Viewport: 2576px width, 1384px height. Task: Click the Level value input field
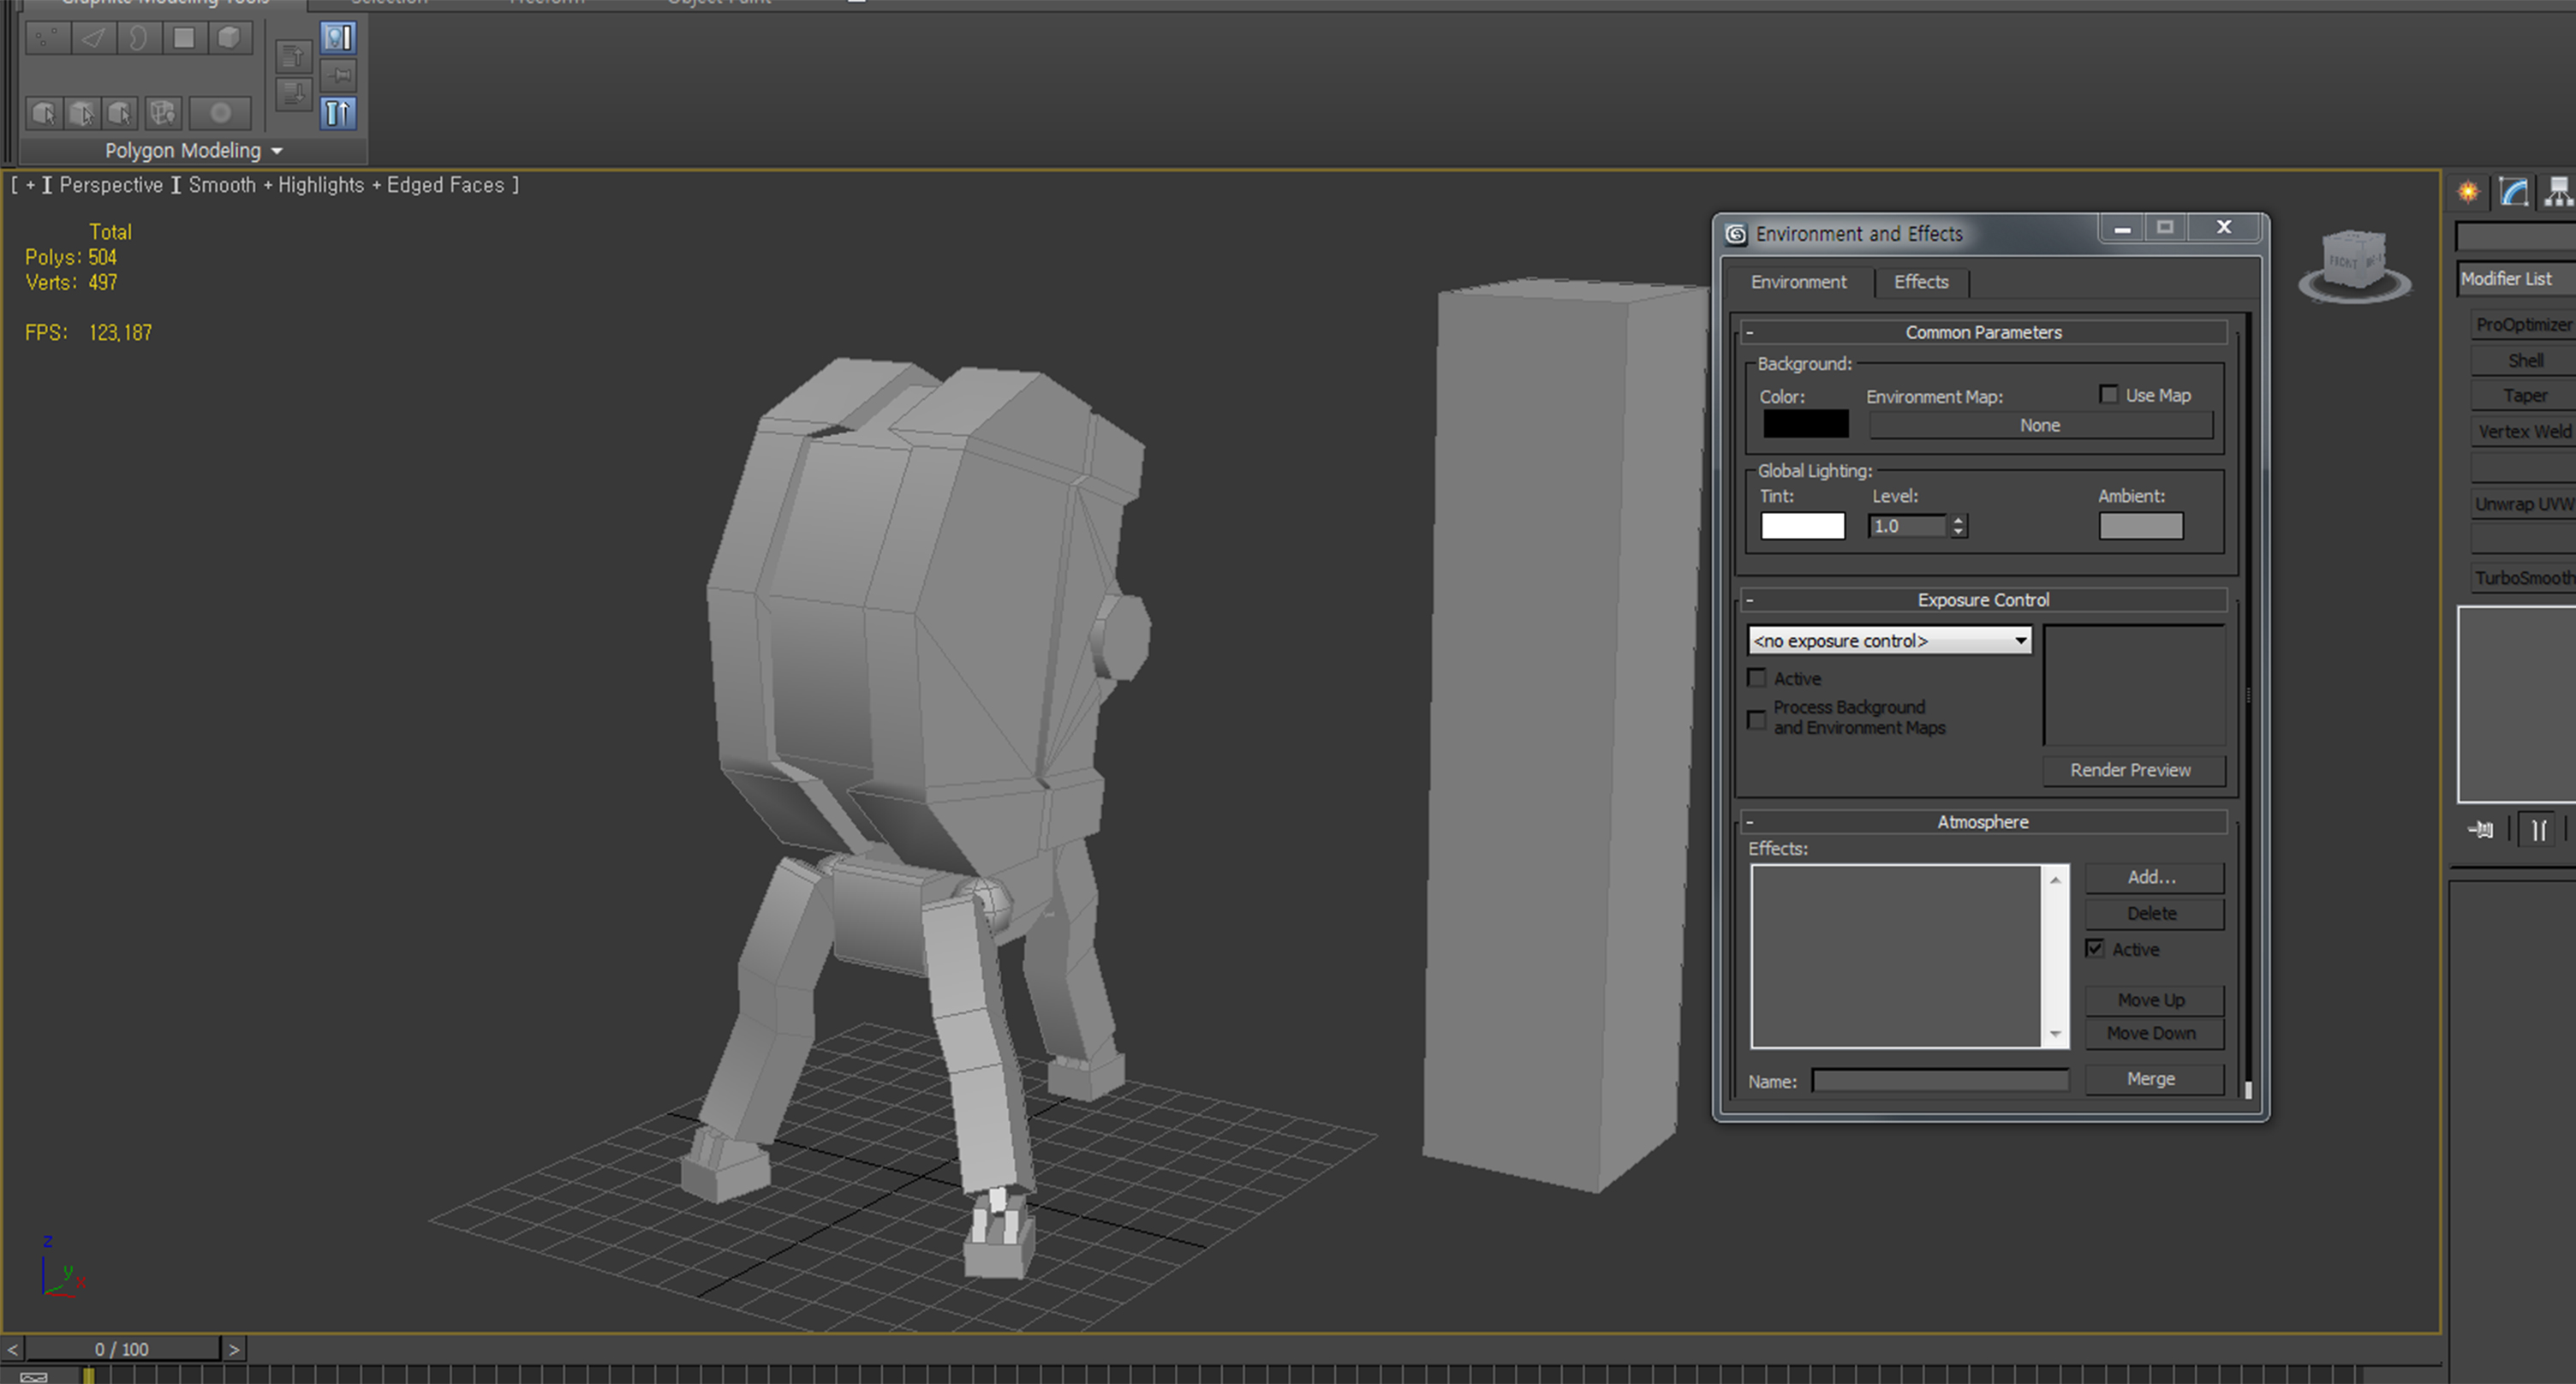1907,526
